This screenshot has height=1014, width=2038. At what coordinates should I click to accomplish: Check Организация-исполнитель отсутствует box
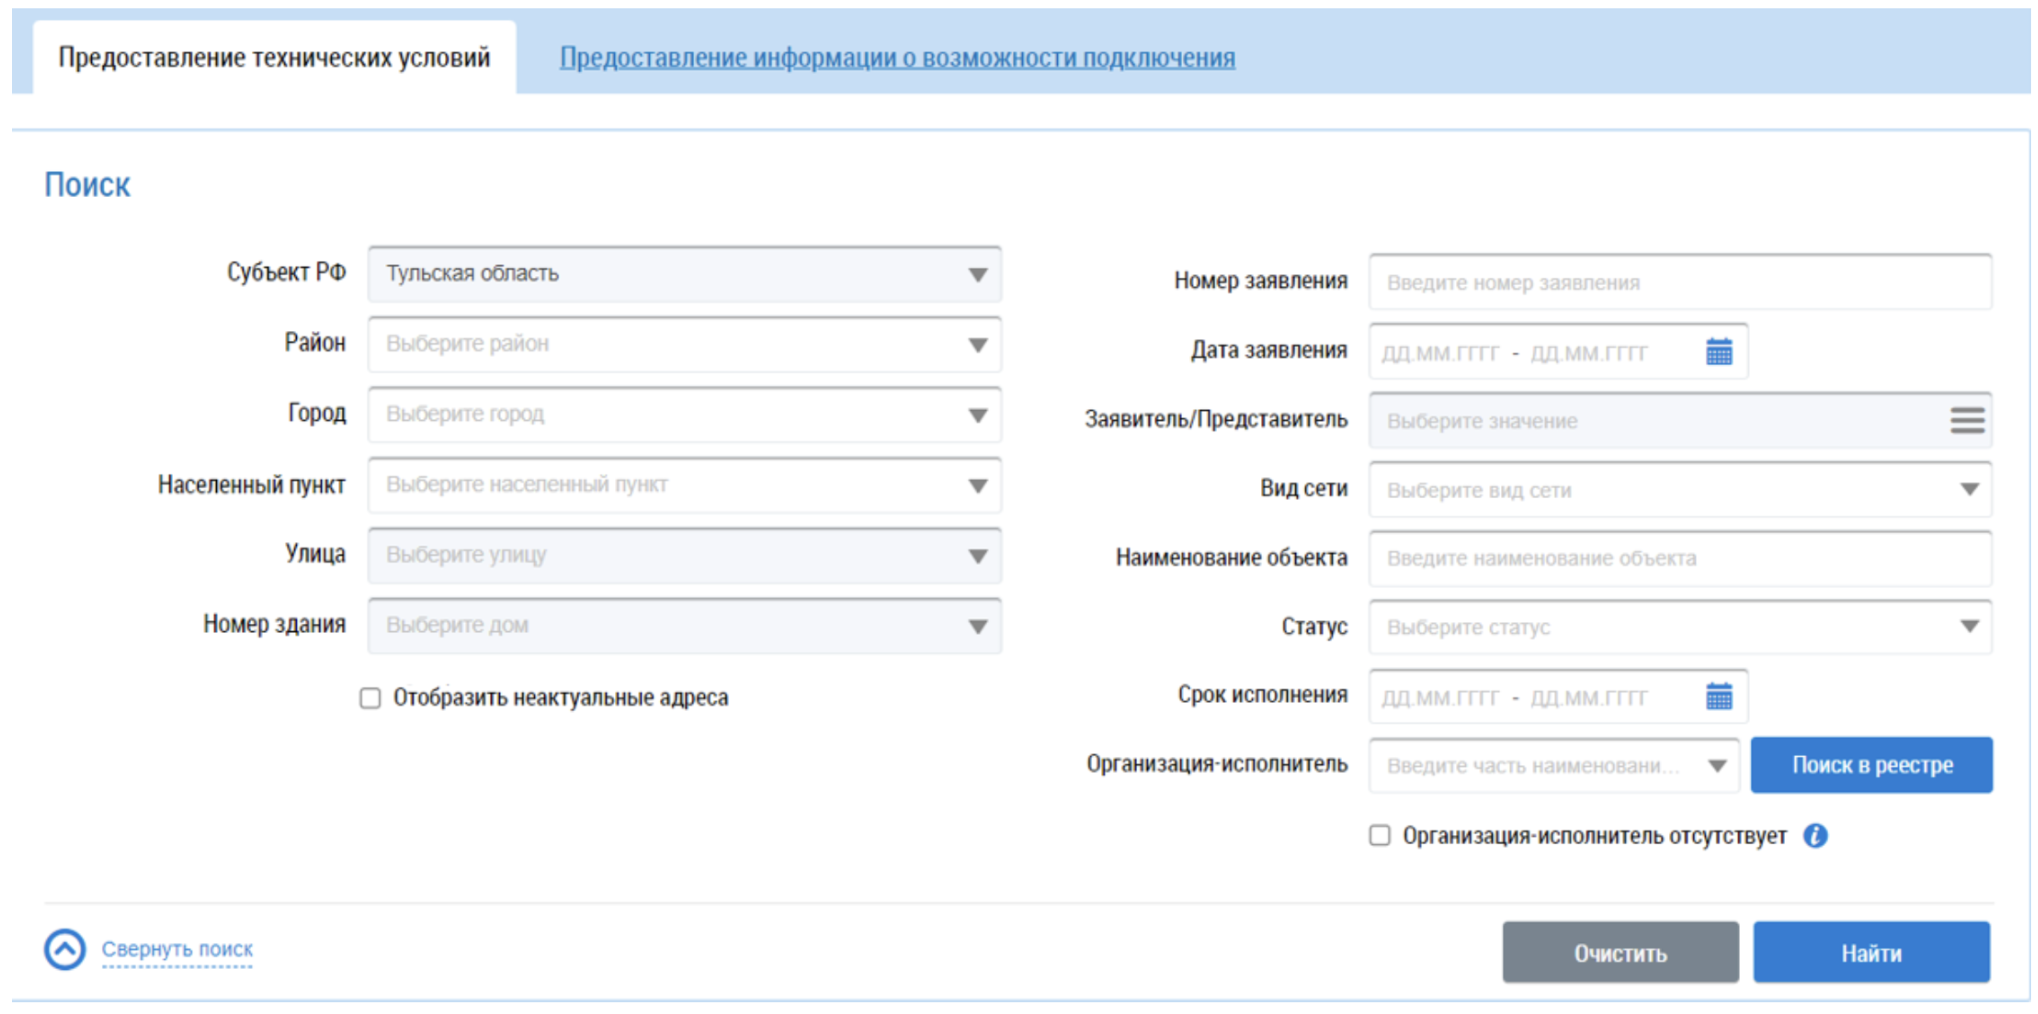tap(1380, 836)
